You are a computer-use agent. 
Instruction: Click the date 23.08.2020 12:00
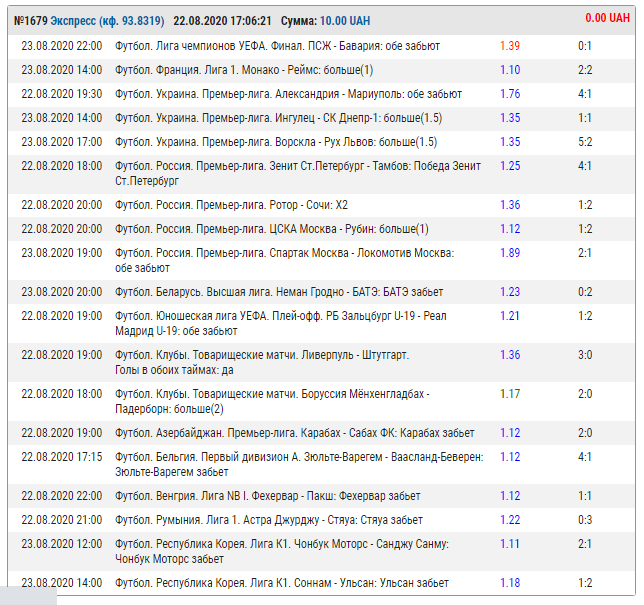click(62, 544)
